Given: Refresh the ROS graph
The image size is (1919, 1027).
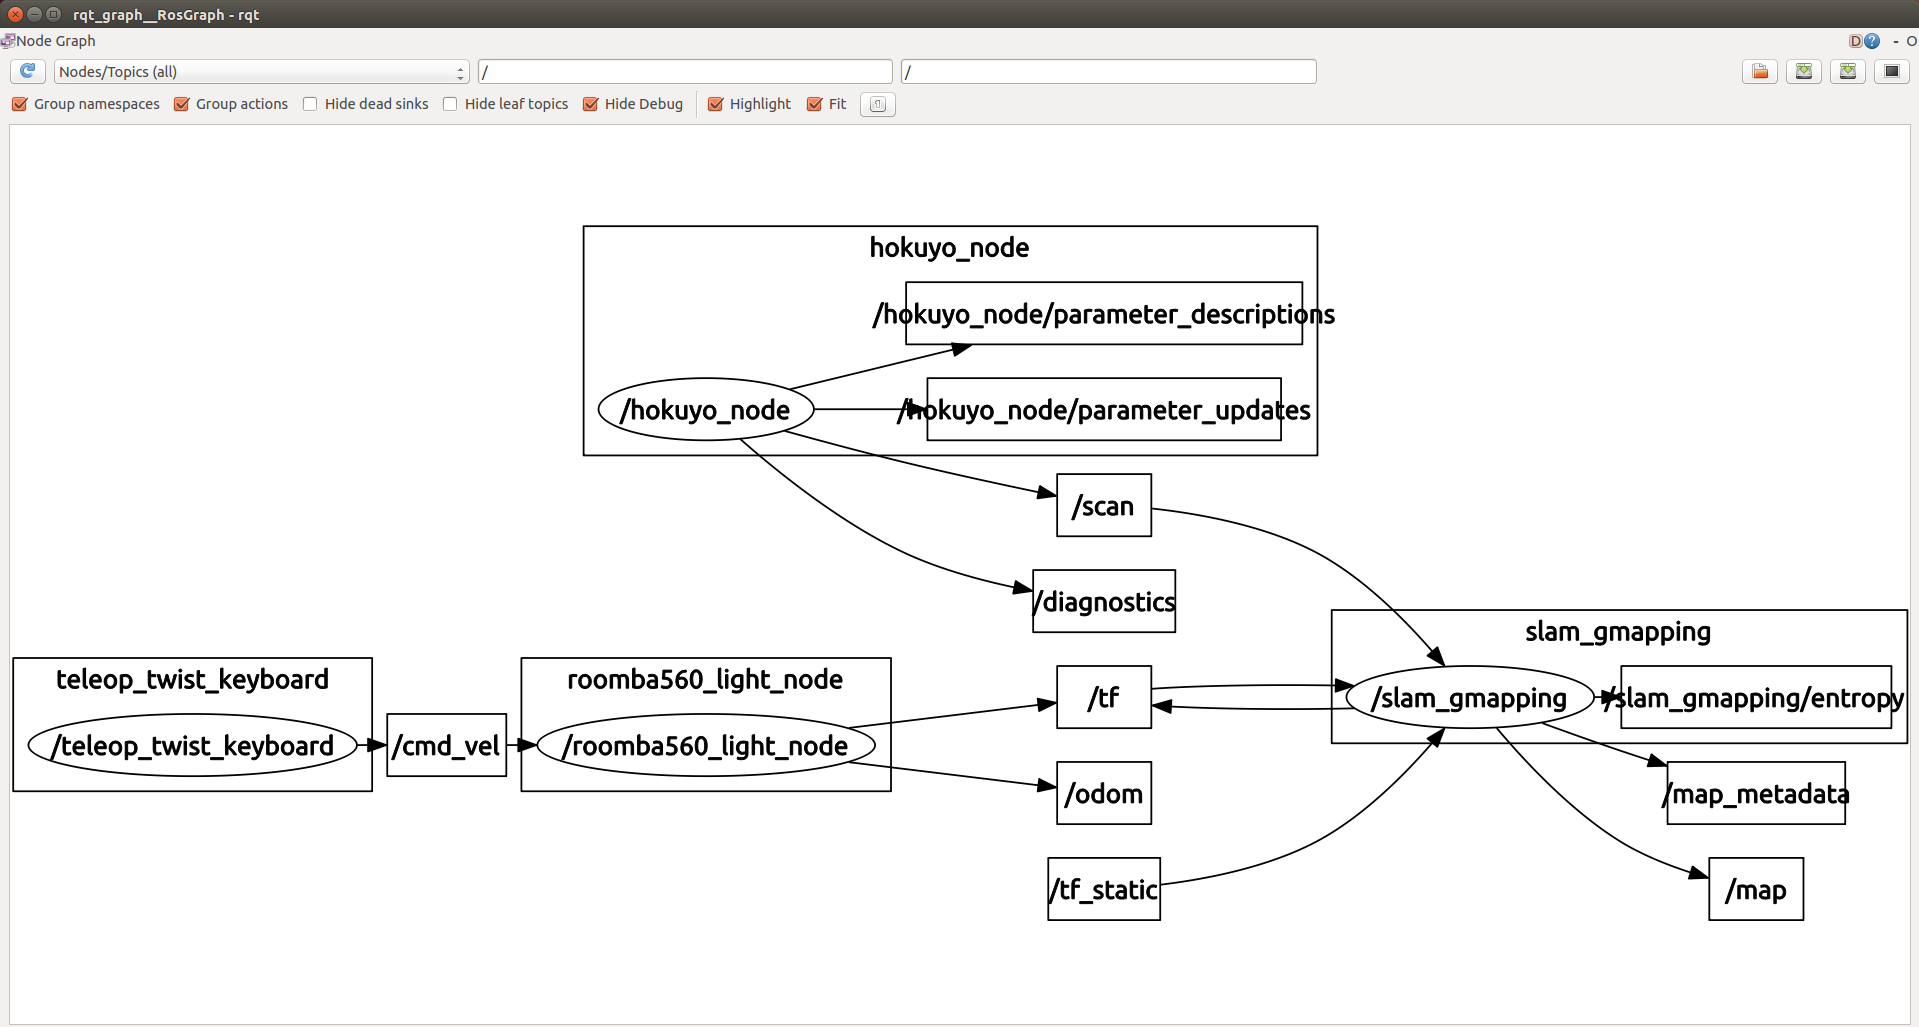Looking at the screenshot, I should [x=28, y=71].
